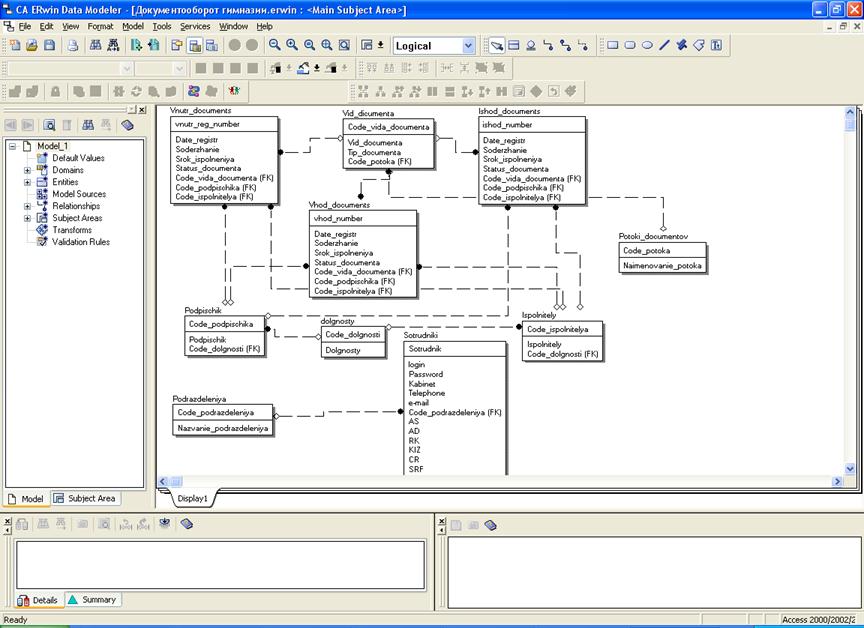Select the pointer Select tool

tap(496, 46)
